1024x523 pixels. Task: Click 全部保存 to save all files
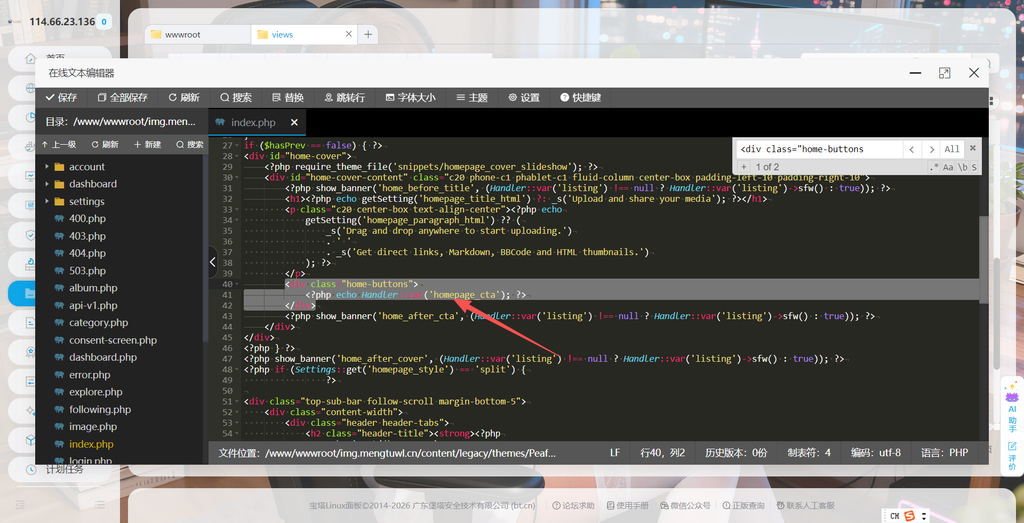pyautogui.click(x=122, y=98)
